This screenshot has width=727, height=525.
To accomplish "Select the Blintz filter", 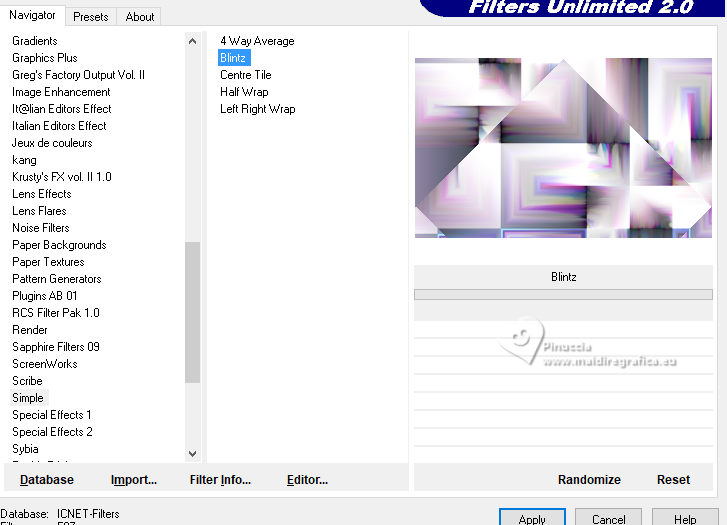I will click(233, 58).
